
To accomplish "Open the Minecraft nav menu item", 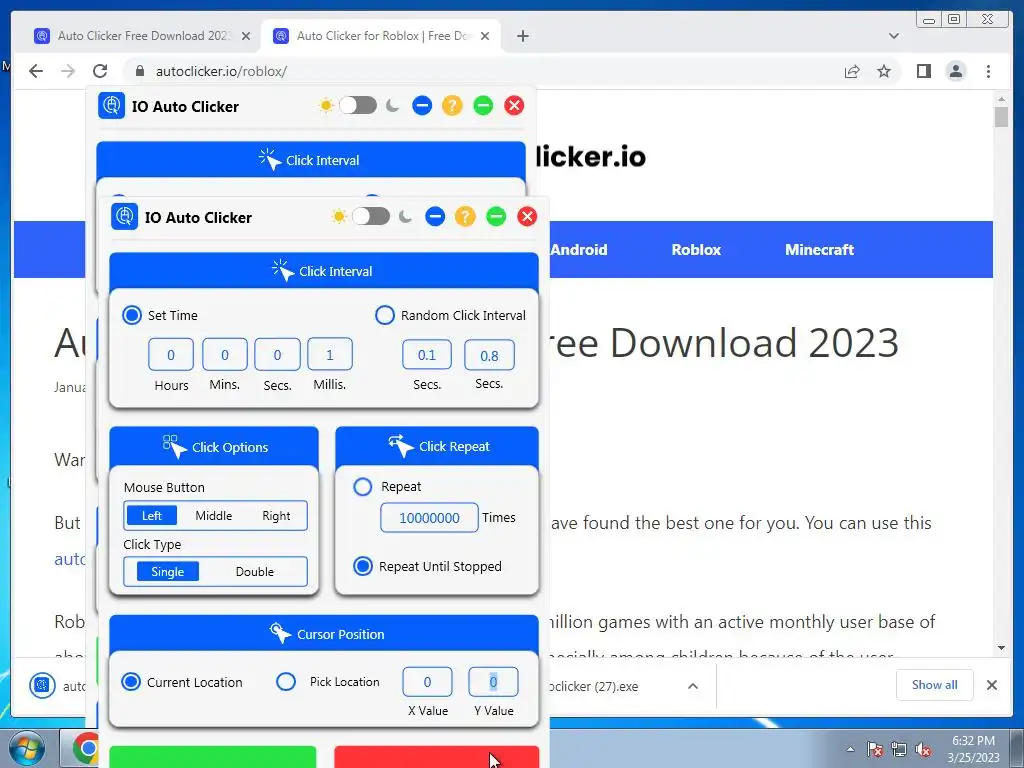I will pos(820,249).
